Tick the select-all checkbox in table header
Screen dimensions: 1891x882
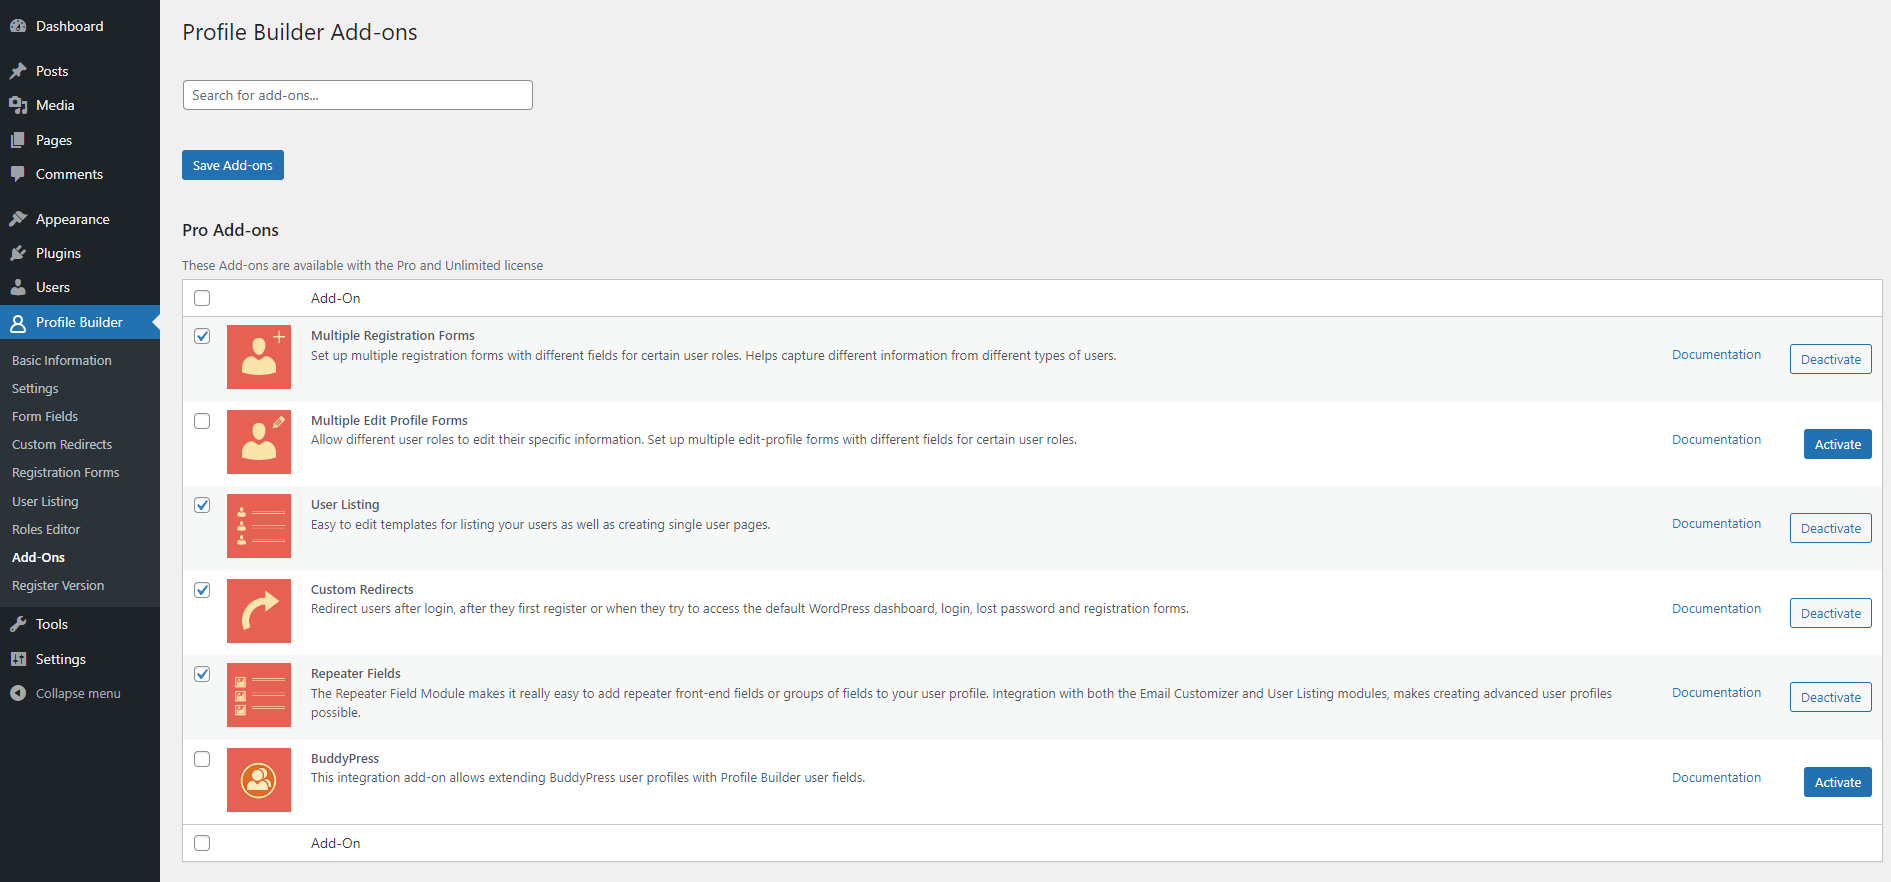click(202, 298)
